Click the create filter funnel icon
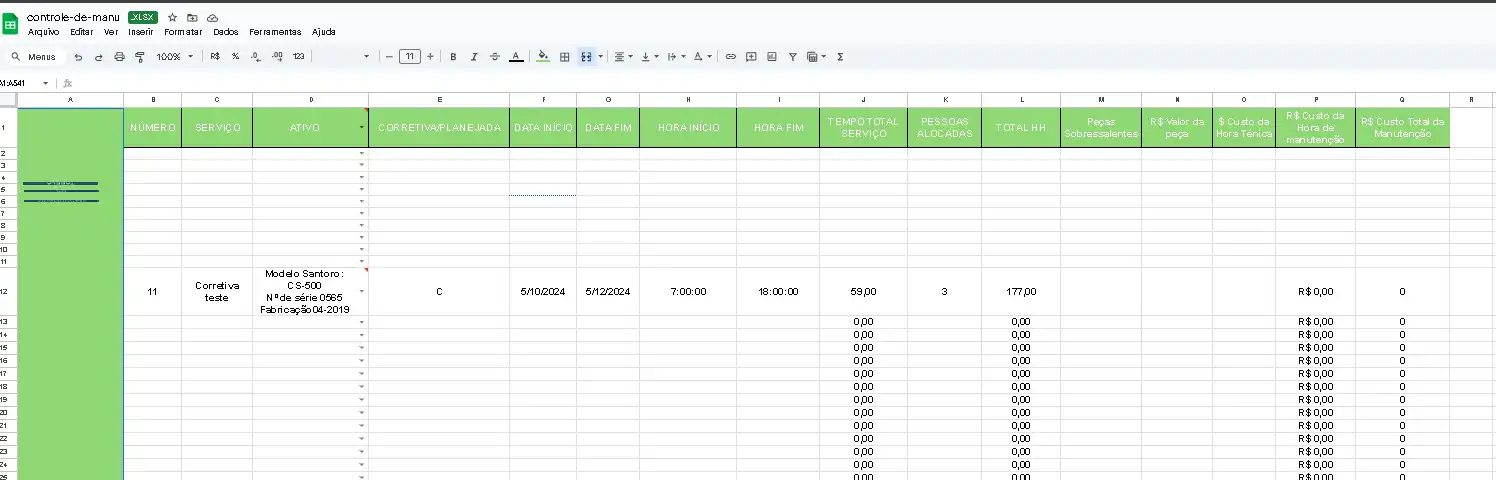The height and width of the screenshot is (480, 1496). coord(792,57)
